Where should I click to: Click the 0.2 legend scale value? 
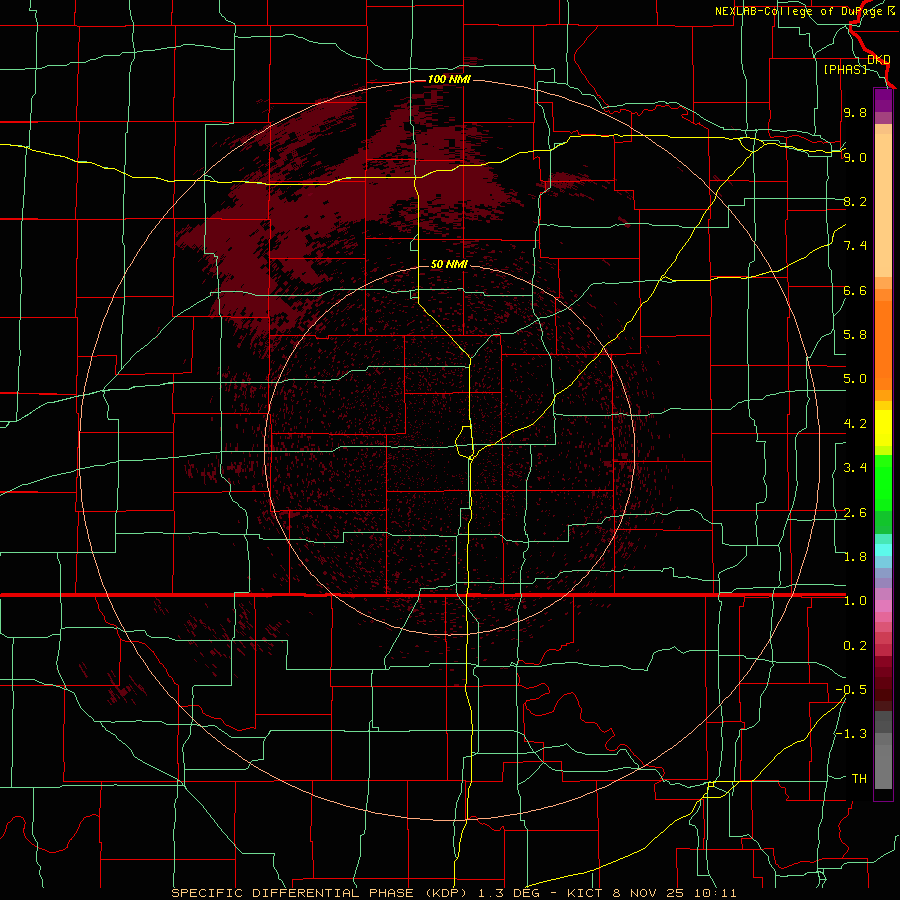(855, 646)
